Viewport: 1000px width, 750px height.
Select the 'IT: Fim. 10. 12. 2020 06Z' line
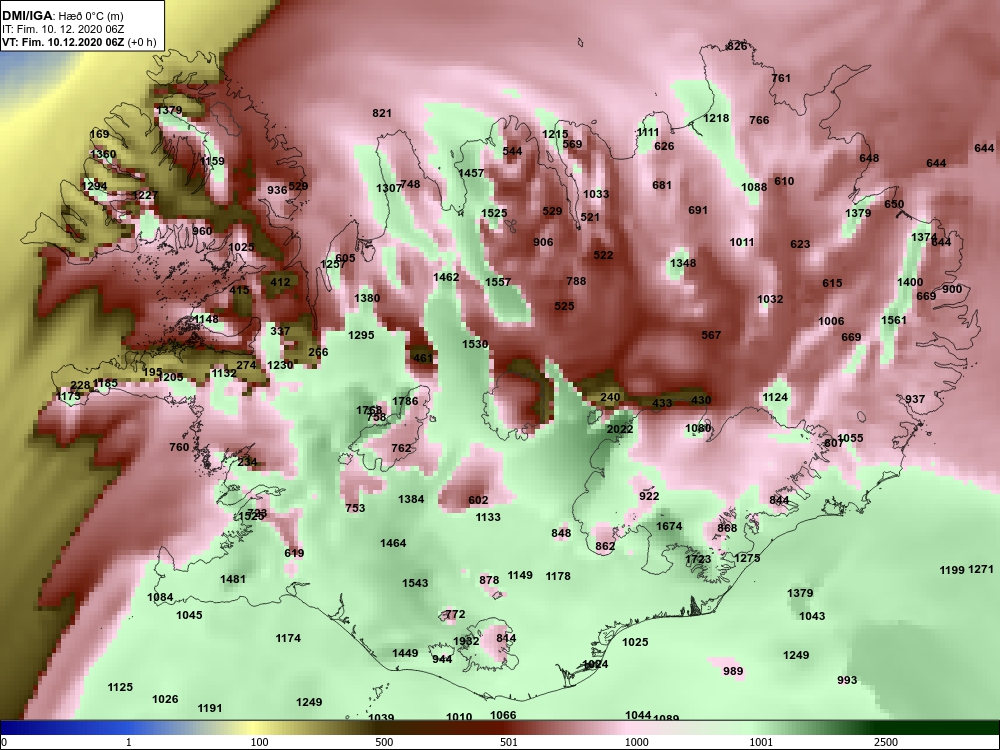[62, 29]
